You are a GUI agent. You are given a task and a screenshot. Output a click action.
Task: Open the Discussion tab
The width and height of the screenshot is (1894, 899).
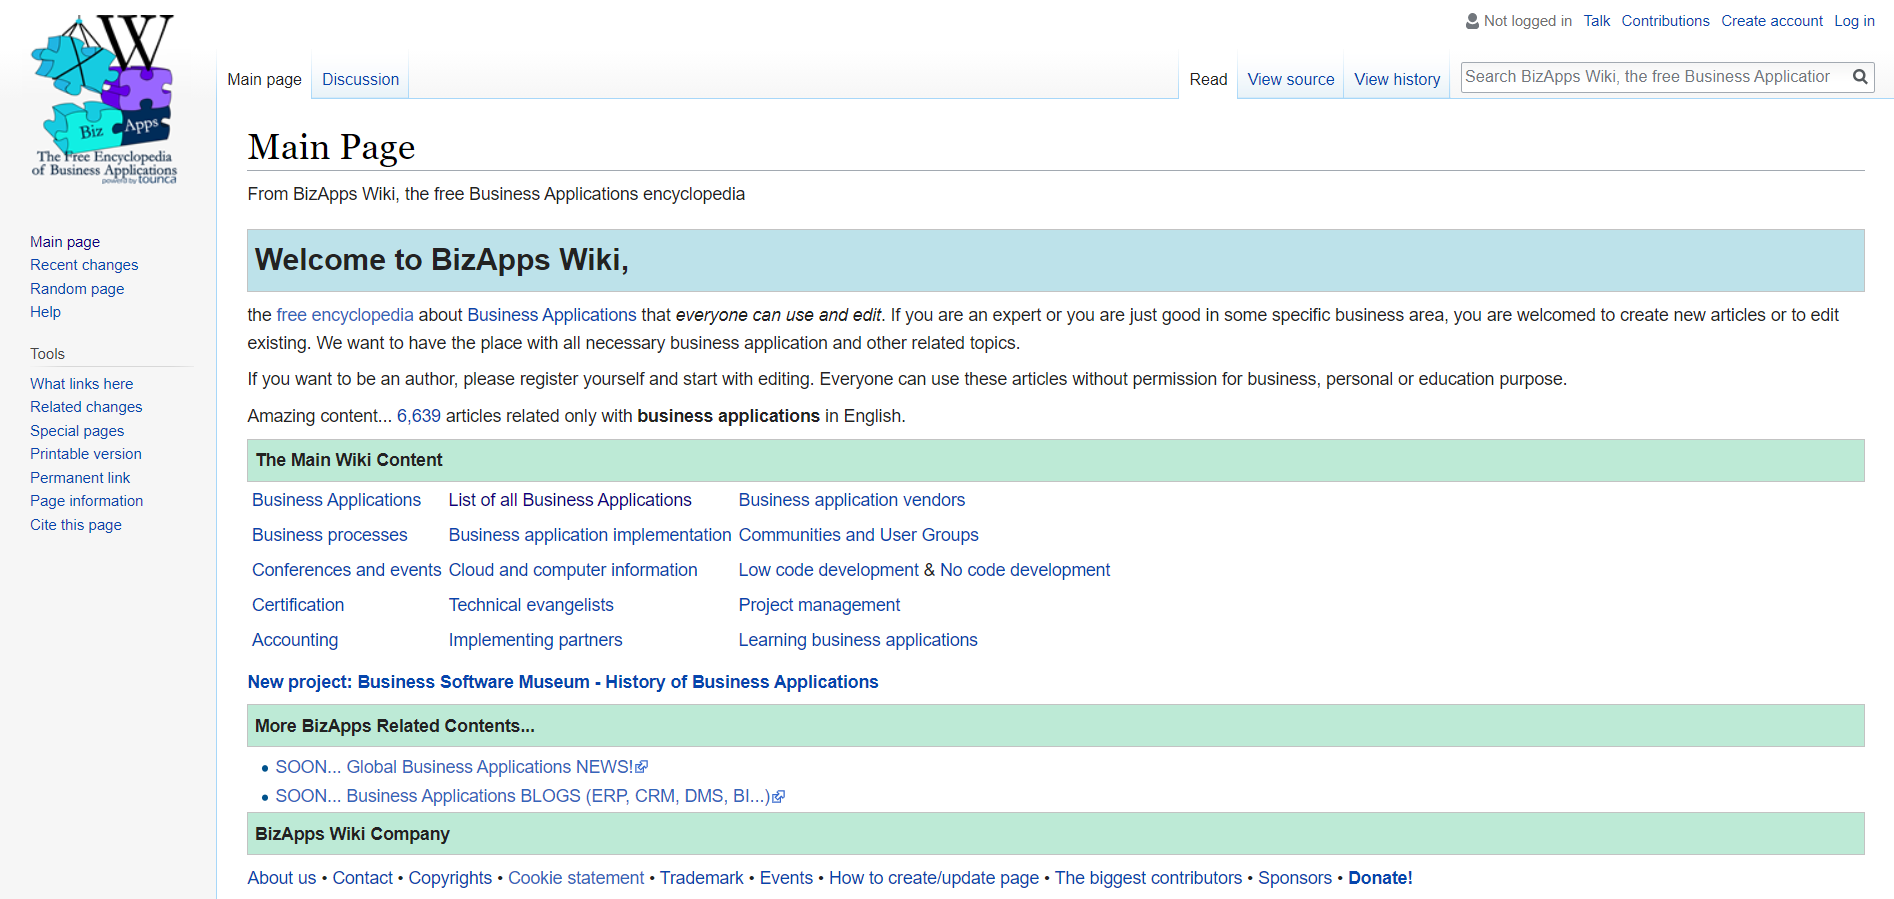(x=360, y=79)
